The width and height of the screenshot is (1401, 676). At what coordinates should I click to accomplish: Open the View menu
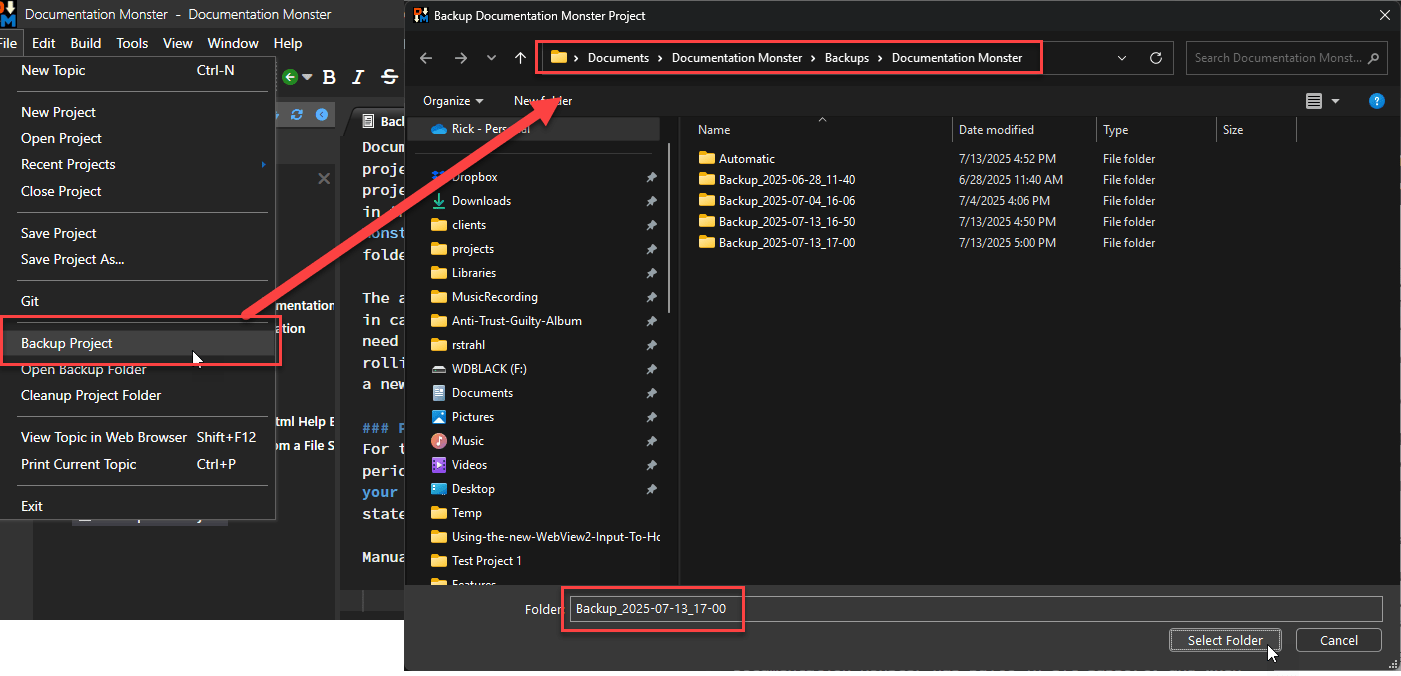click(178, 43)
